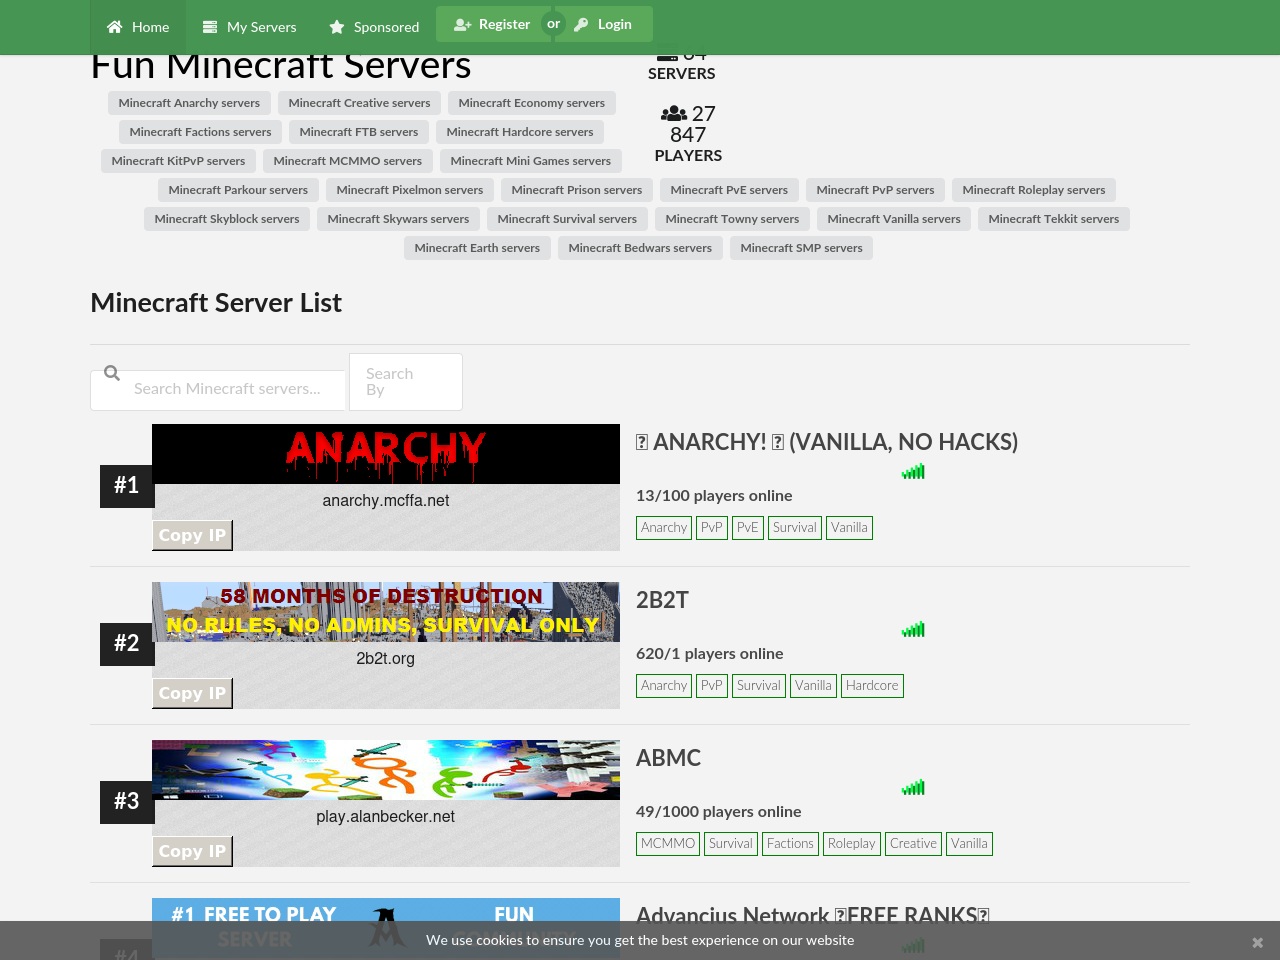Click the search magnifier icon

[x=112, y=373]
